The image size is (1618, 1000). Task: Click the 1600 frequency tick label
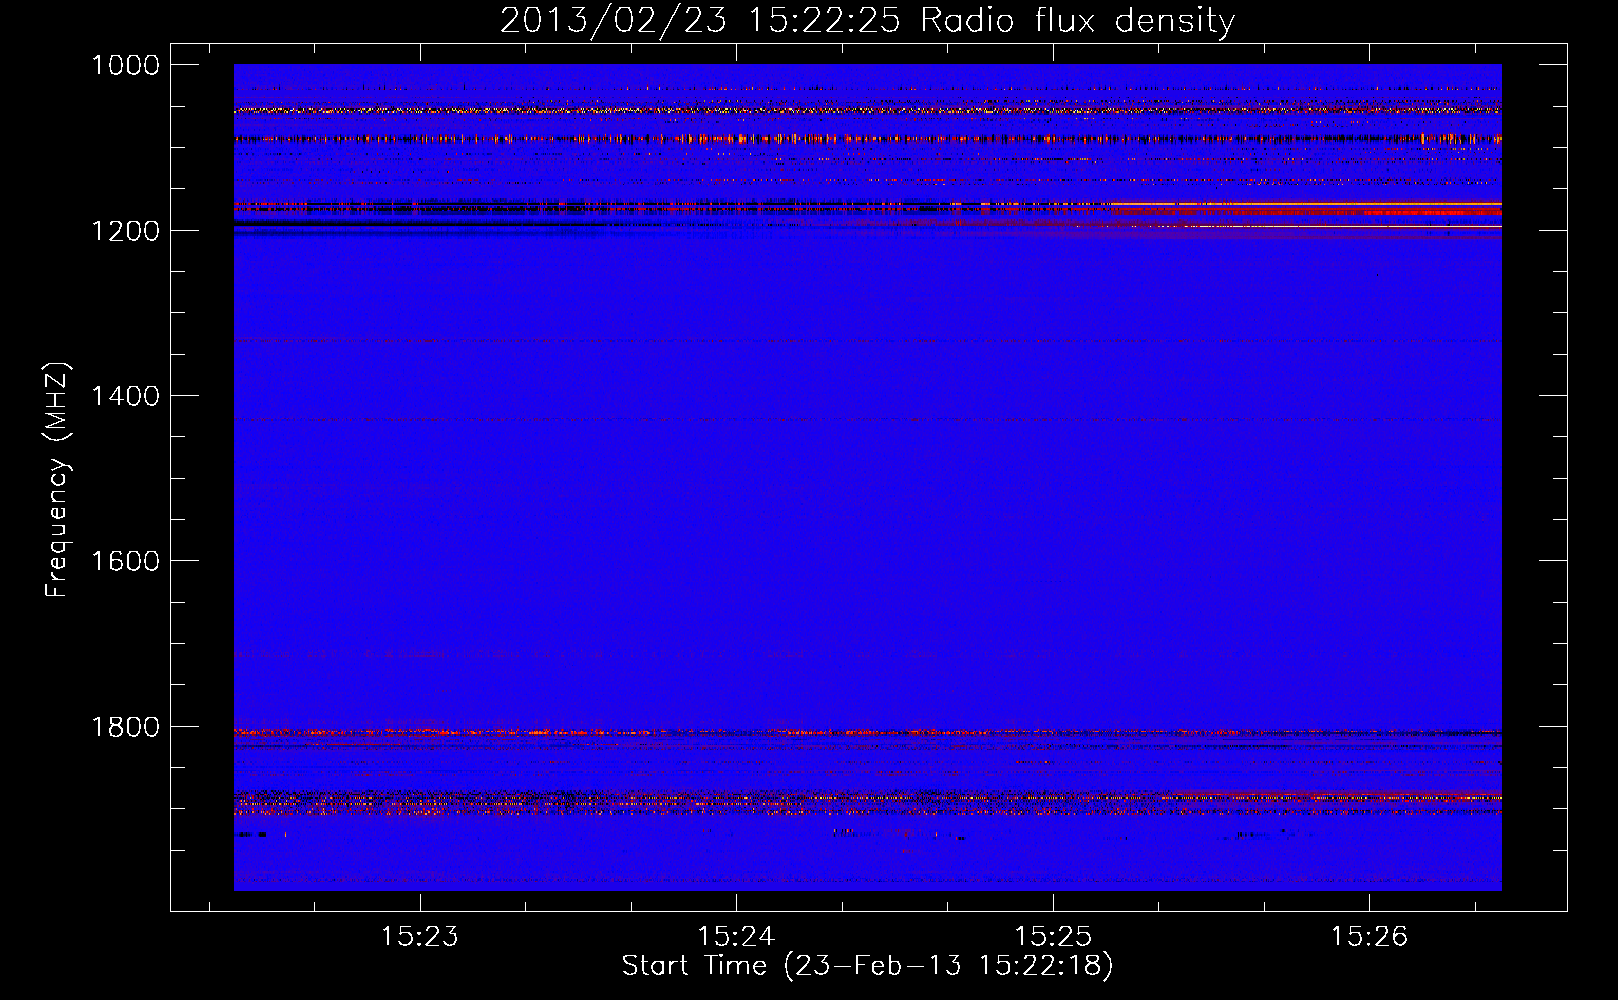[x=125, y=561]
